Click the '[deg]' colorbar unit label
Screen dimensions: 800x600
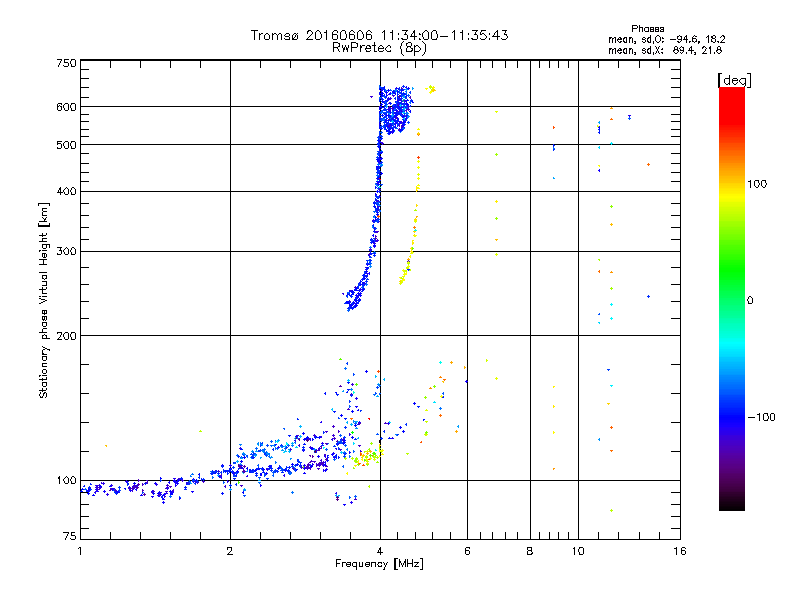[x=734, y=80]
